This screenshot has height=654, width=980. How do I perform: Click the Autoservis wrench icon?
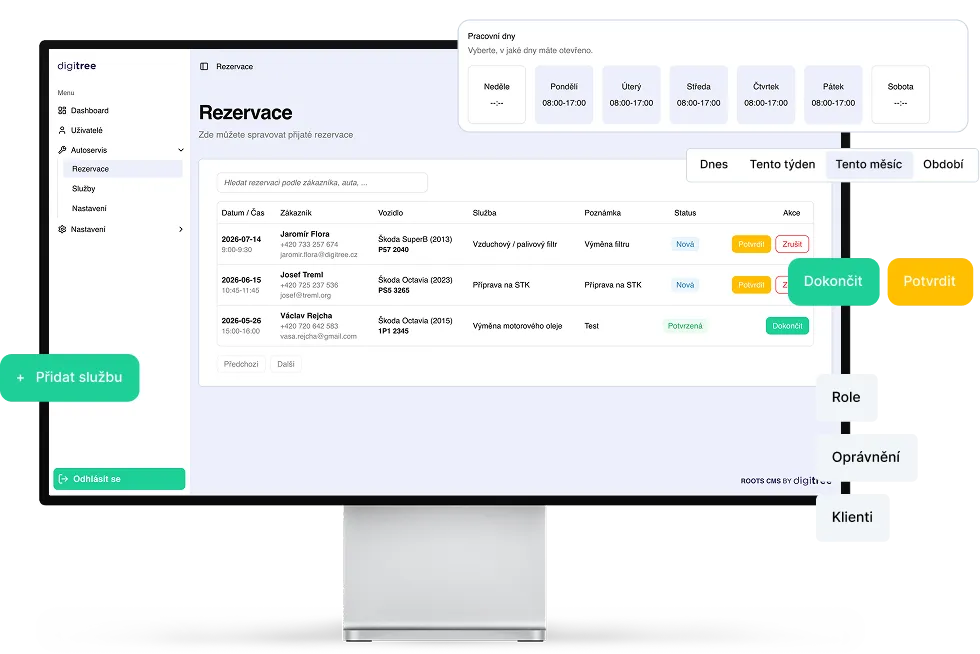click(x=62, y=150)
